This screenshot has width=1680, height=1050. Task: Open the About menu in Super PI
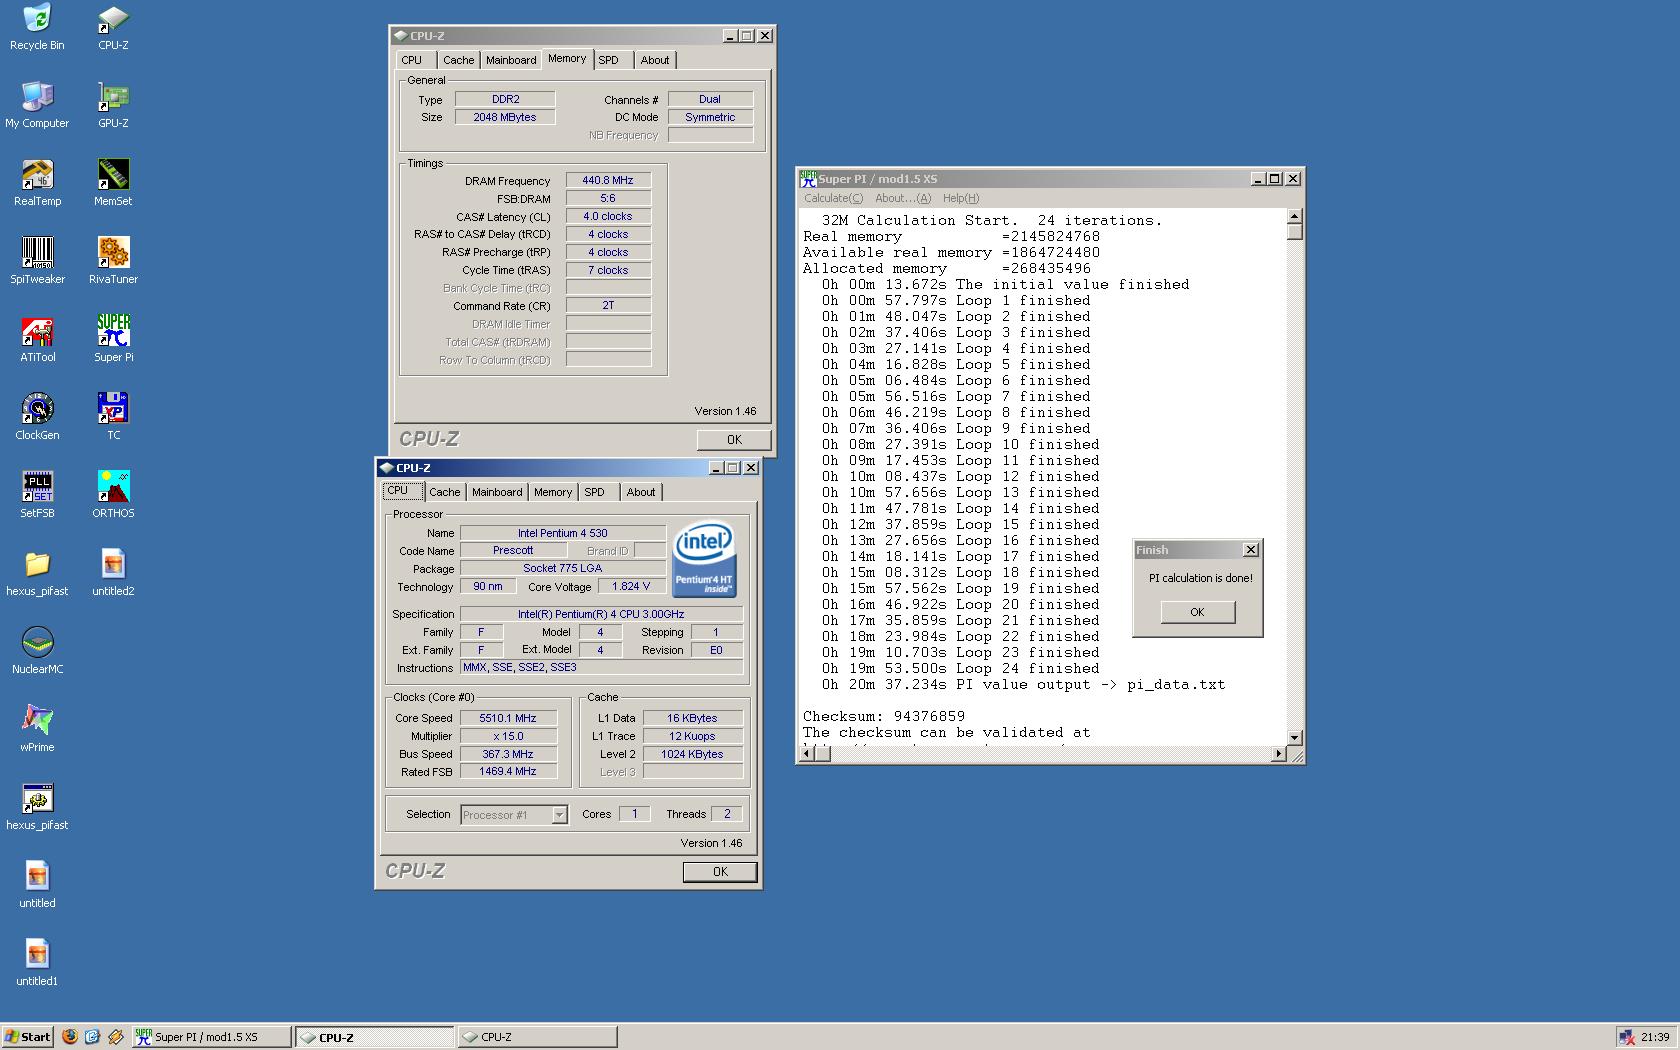click(x=902, y=198)
